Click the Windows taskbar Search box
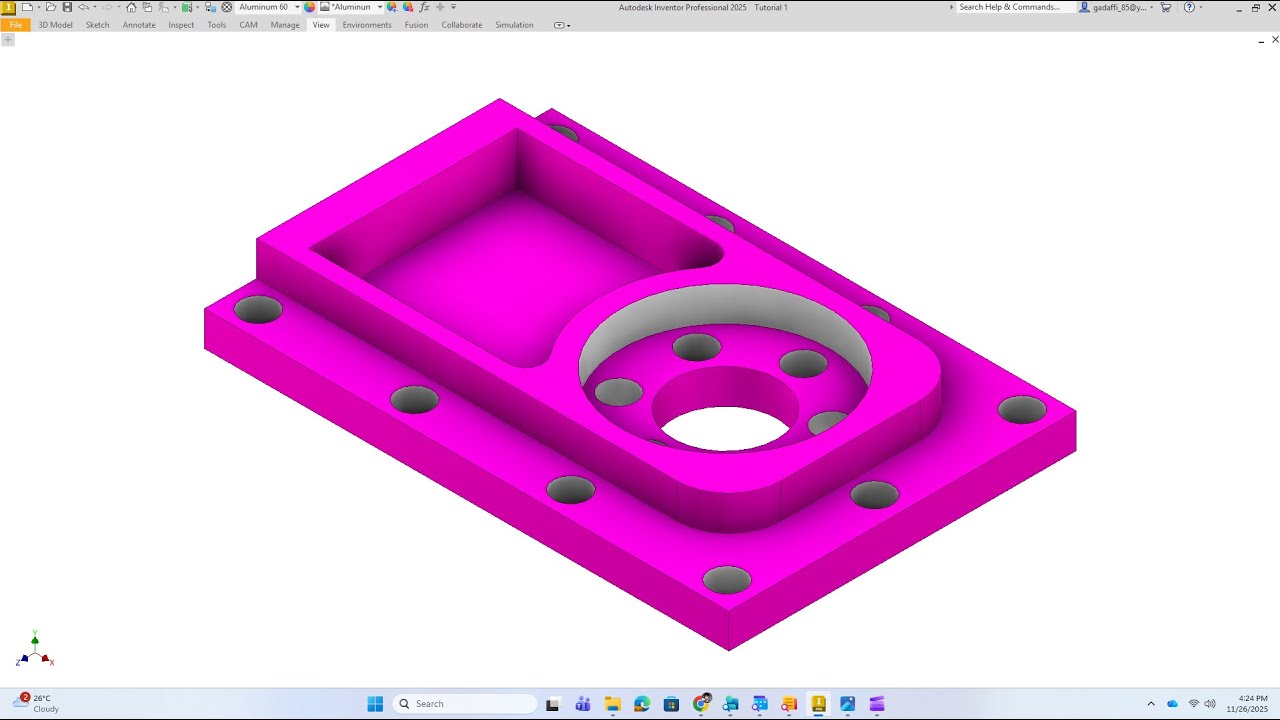 (465, 704)
